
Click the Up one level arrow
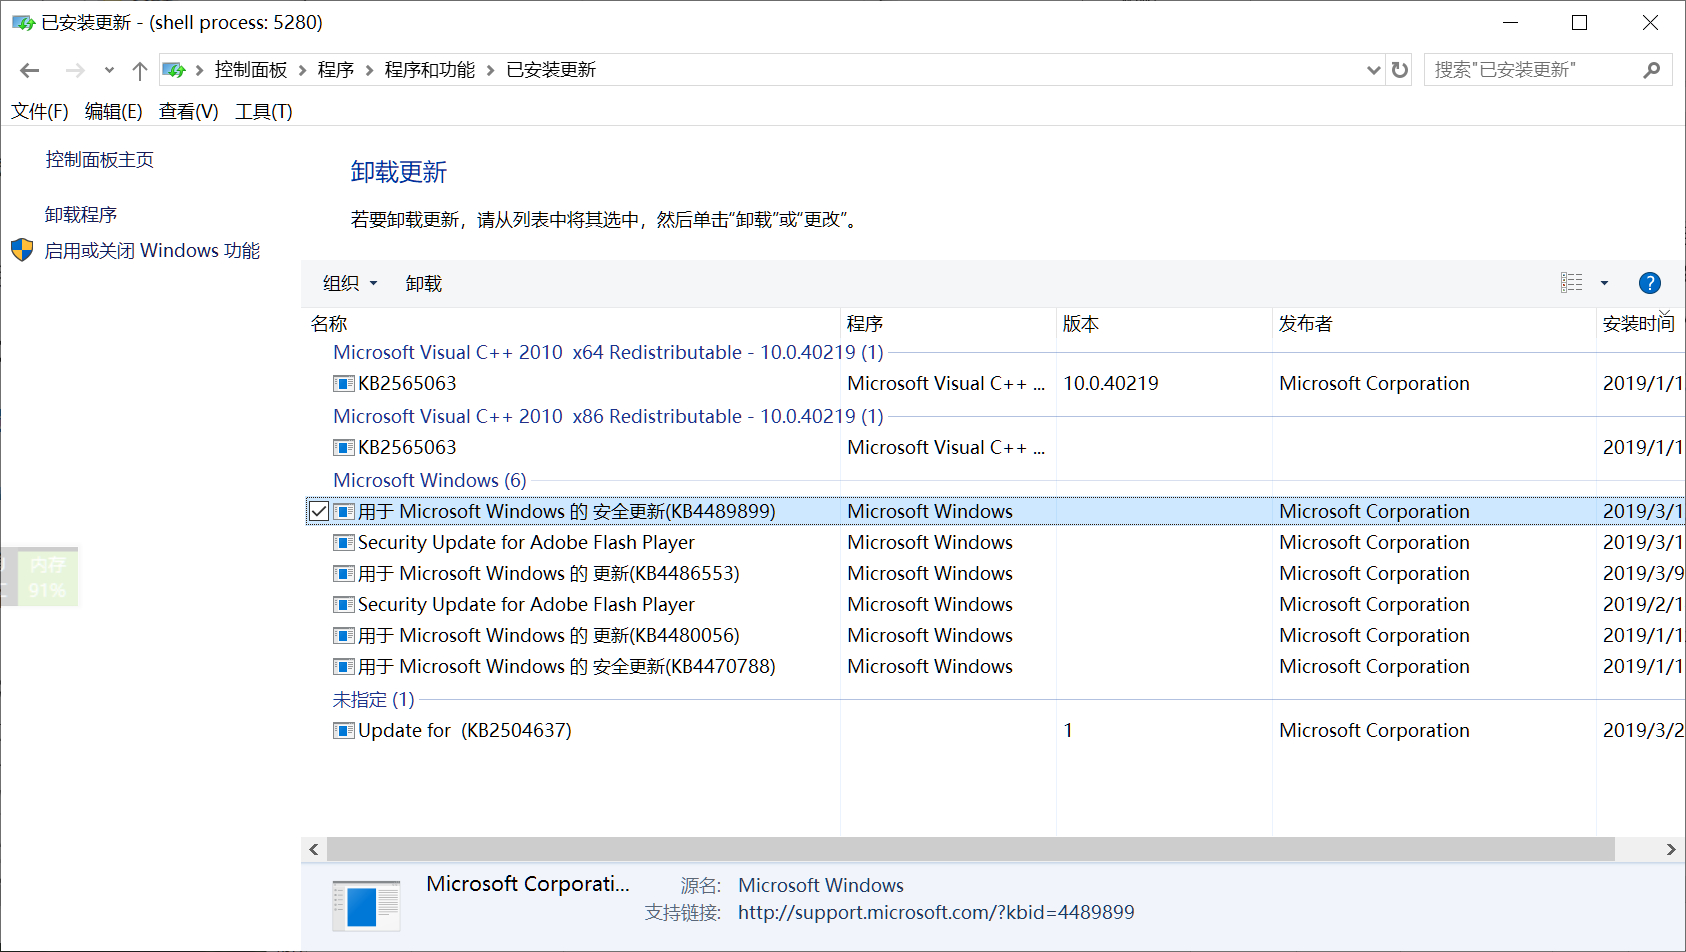(x=140, y=70)
